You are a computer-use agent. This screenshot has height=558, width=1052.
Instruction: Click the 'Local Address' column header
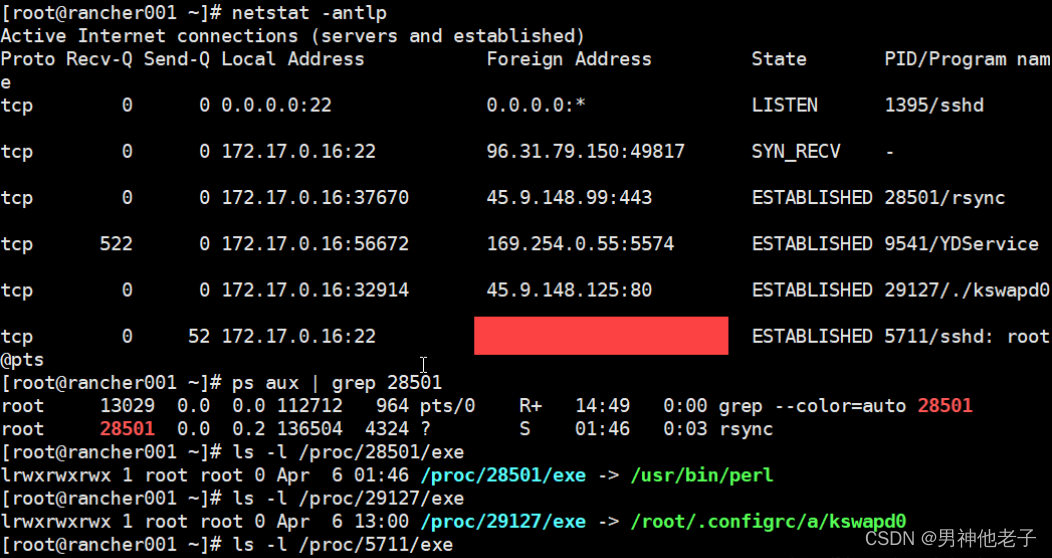click(x=293, y=59)
